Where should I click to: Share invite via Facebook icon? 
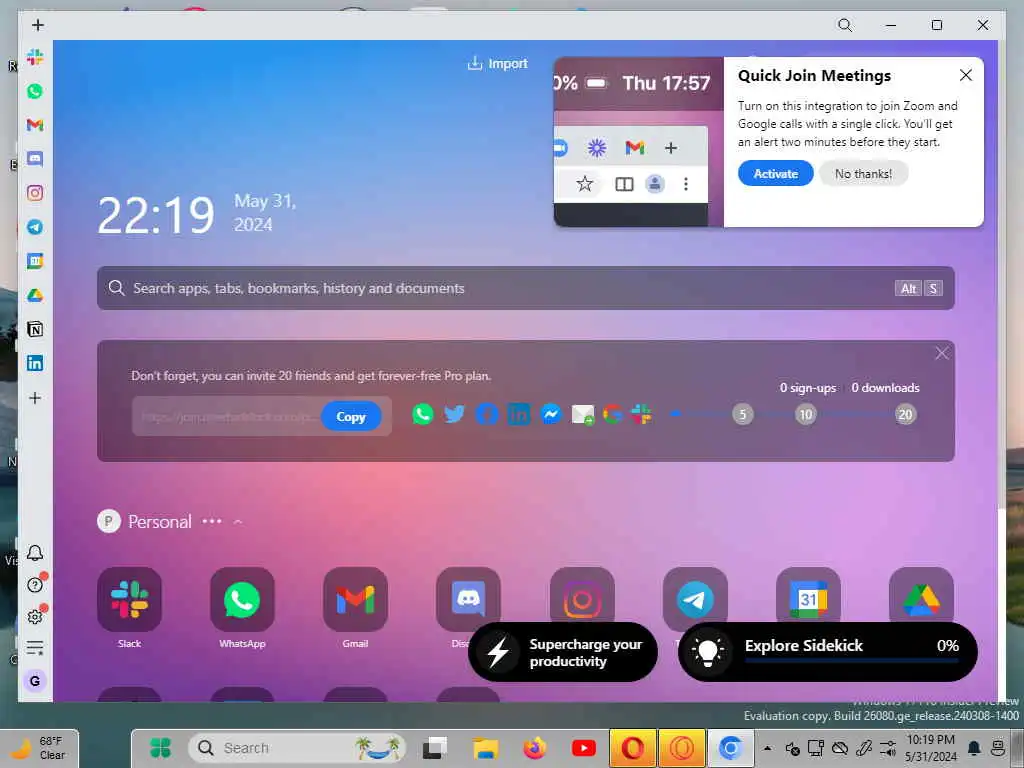point(487,414)
